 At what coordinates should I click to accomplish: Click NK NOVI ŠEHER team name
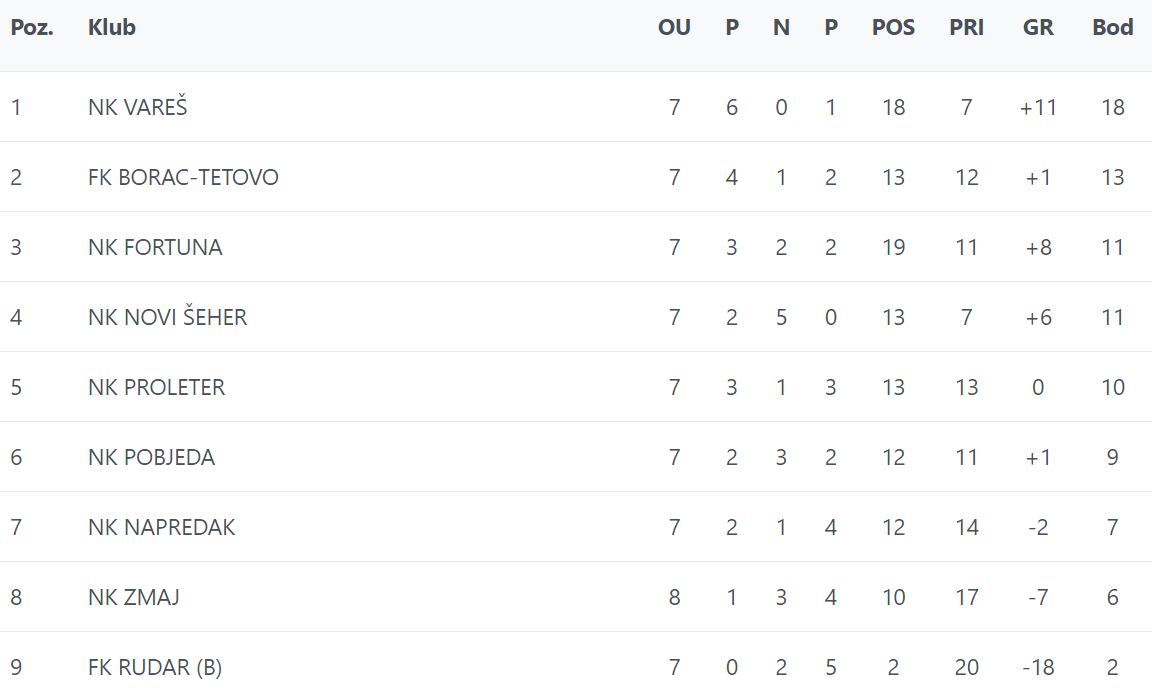pyautogui.click(x=167, y=317)
